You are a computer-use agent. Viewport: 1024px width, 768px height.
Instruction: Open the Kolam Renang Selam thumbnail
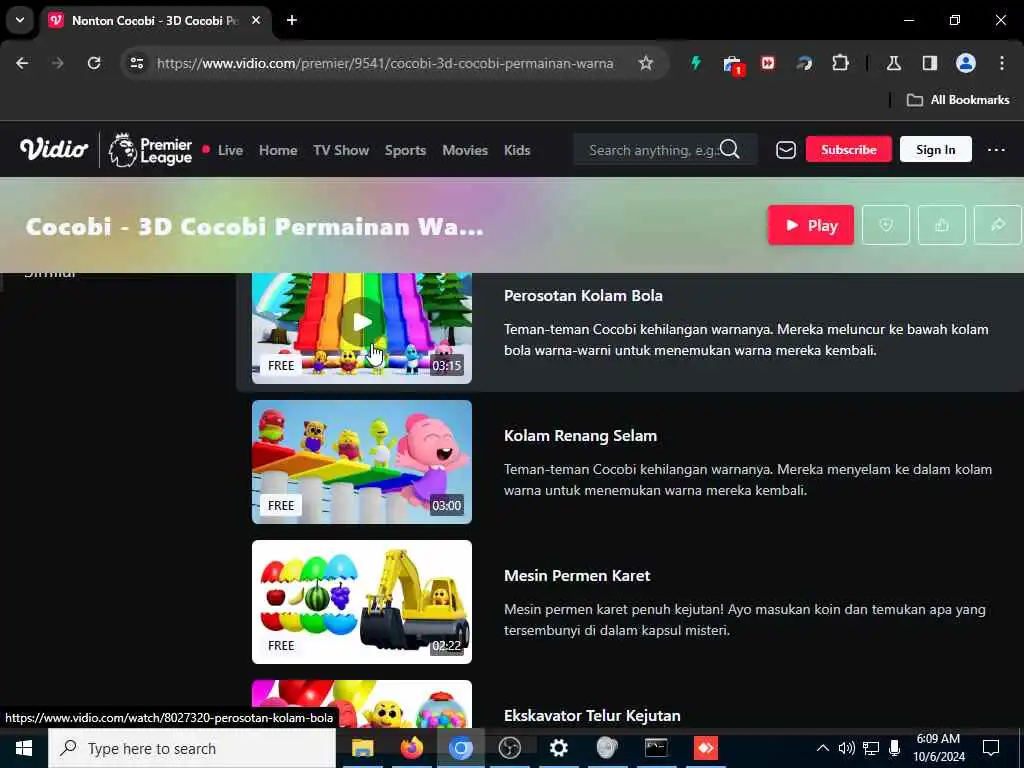(362, 462)
